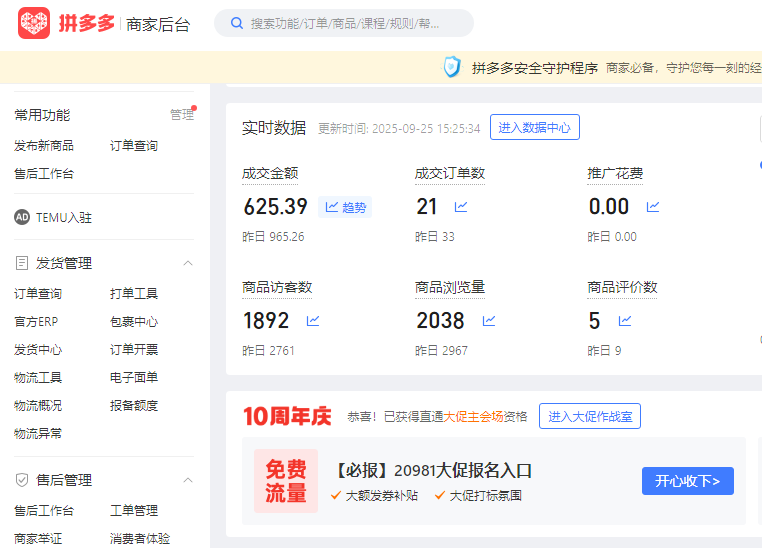
Task: Open trend chart icon for 推广花费
Action: point(653,207)
